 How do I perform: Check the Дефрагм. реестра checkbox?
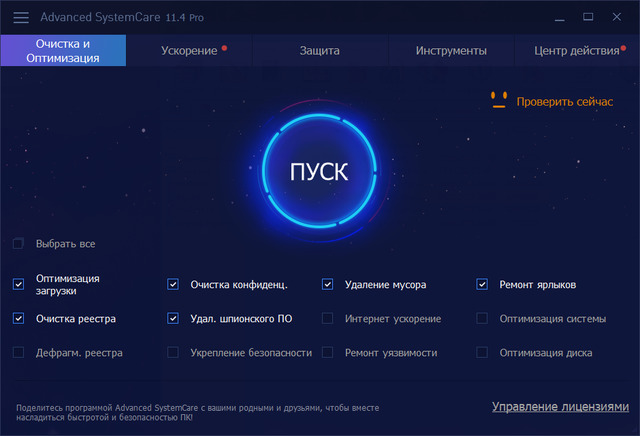[18, 352]
